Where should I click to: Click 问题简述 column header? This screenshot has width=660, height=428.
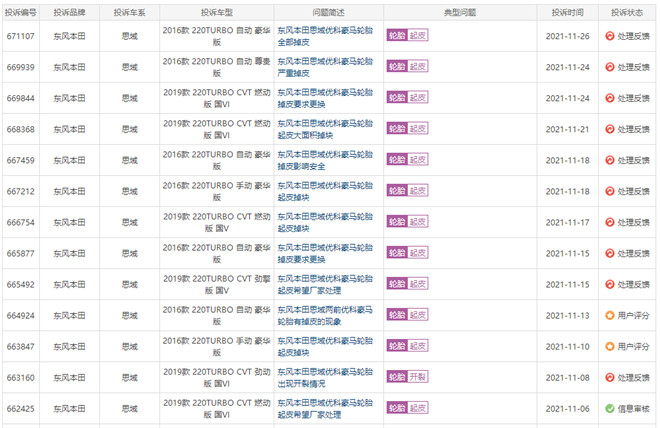click(x=328, y=13)
